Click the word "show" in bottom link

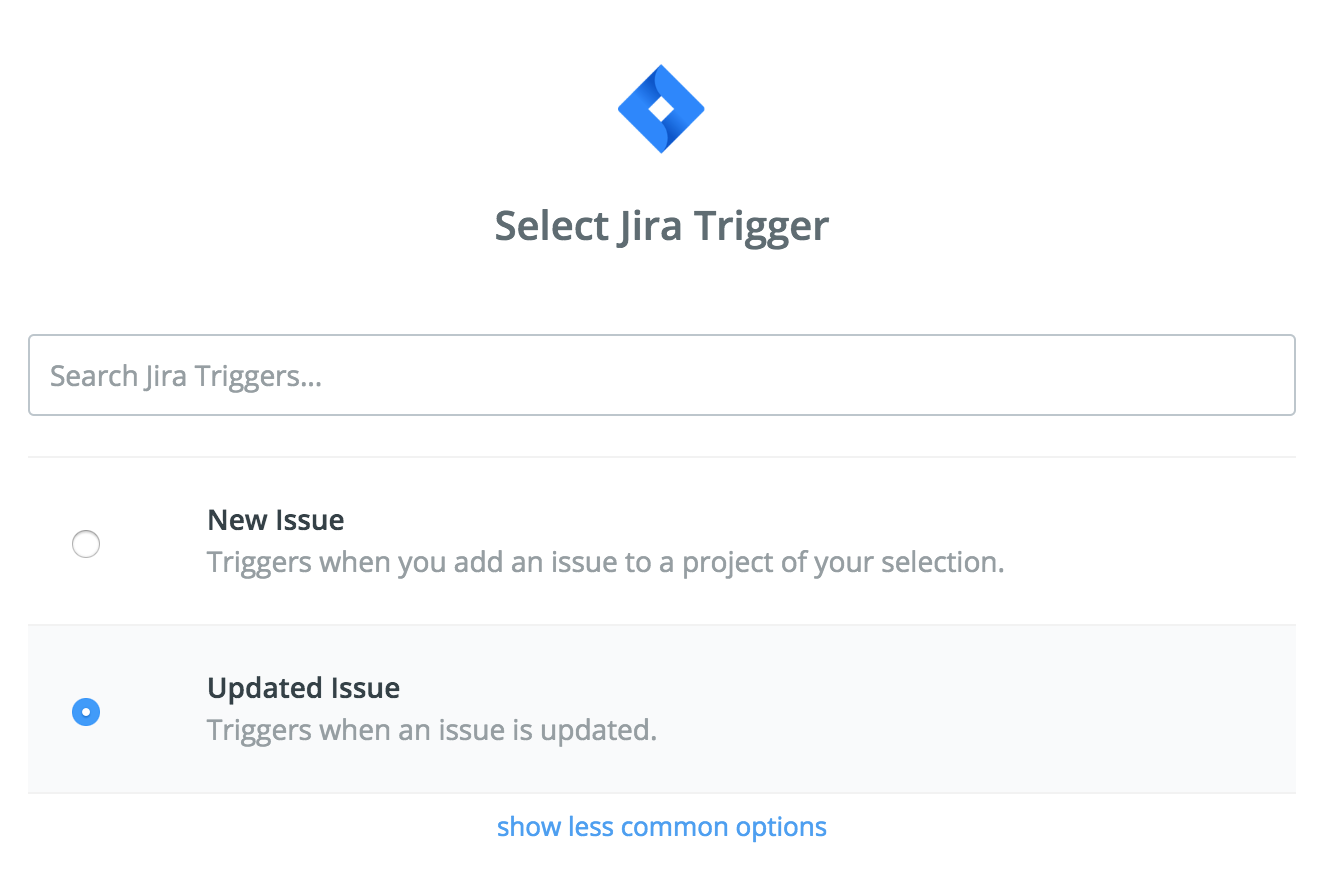529,827
